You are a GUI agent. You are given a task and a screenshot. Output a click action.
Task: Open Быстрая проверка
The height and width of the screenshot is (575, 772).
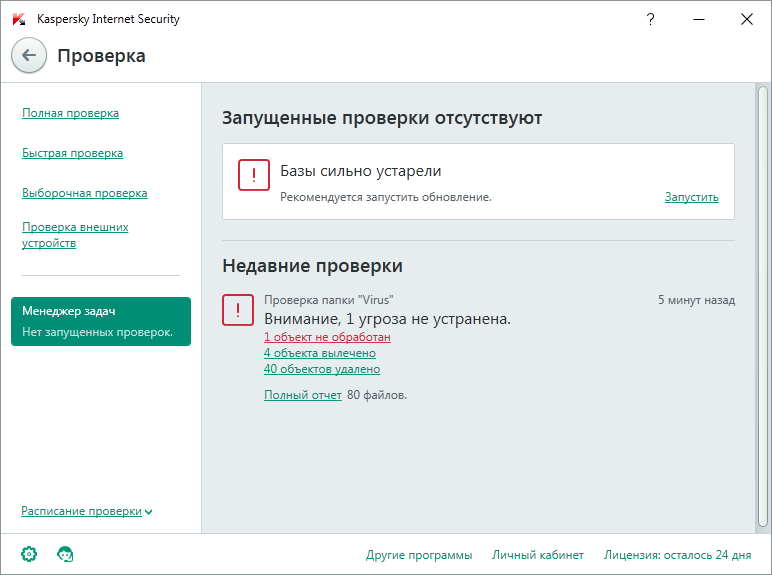[x=72, y=153]
